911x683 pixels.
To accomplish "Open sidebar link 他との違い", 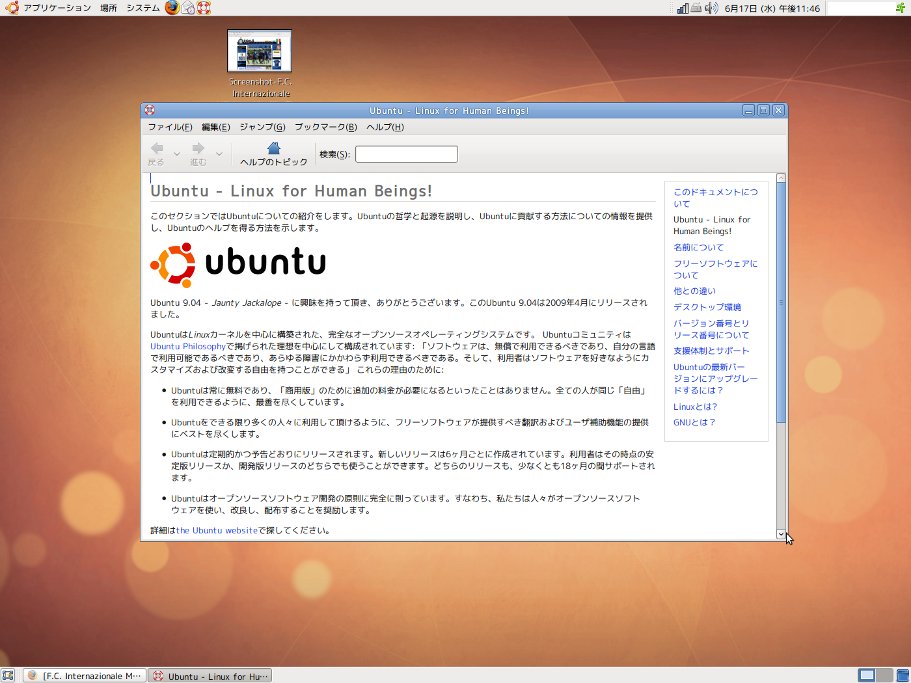I will point(694,291).
